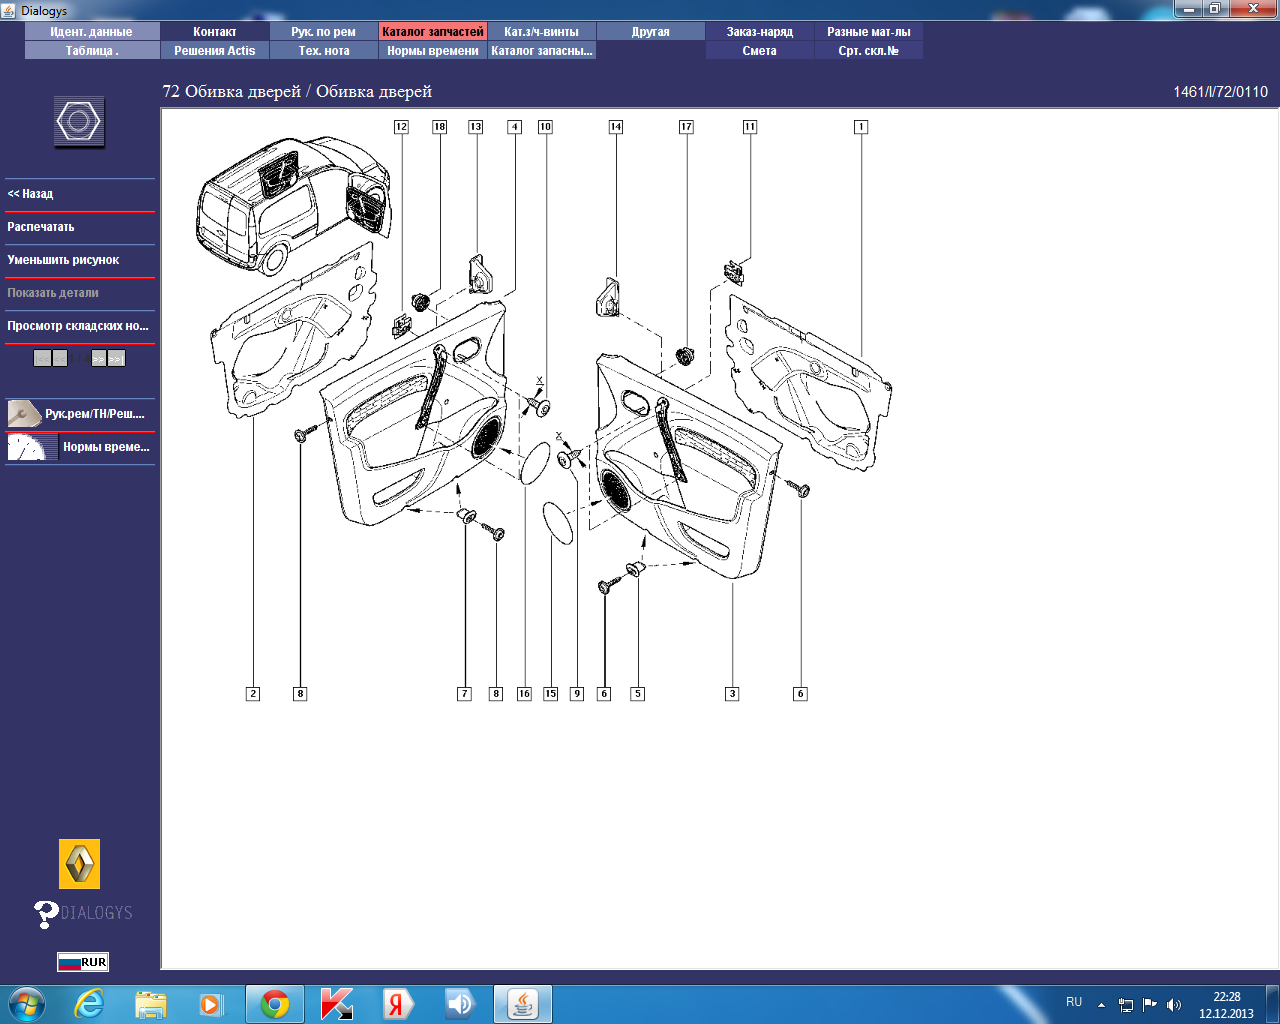Select the Каталог запчастей tab
Viewport: 1280px width, 1024px height.
pos(433,32)
